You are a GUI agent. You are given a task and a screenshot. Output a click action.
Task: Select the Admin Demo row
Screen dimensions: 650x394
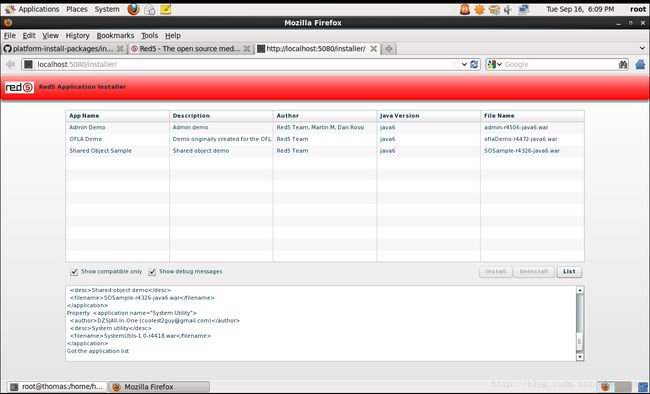[325, 127]
